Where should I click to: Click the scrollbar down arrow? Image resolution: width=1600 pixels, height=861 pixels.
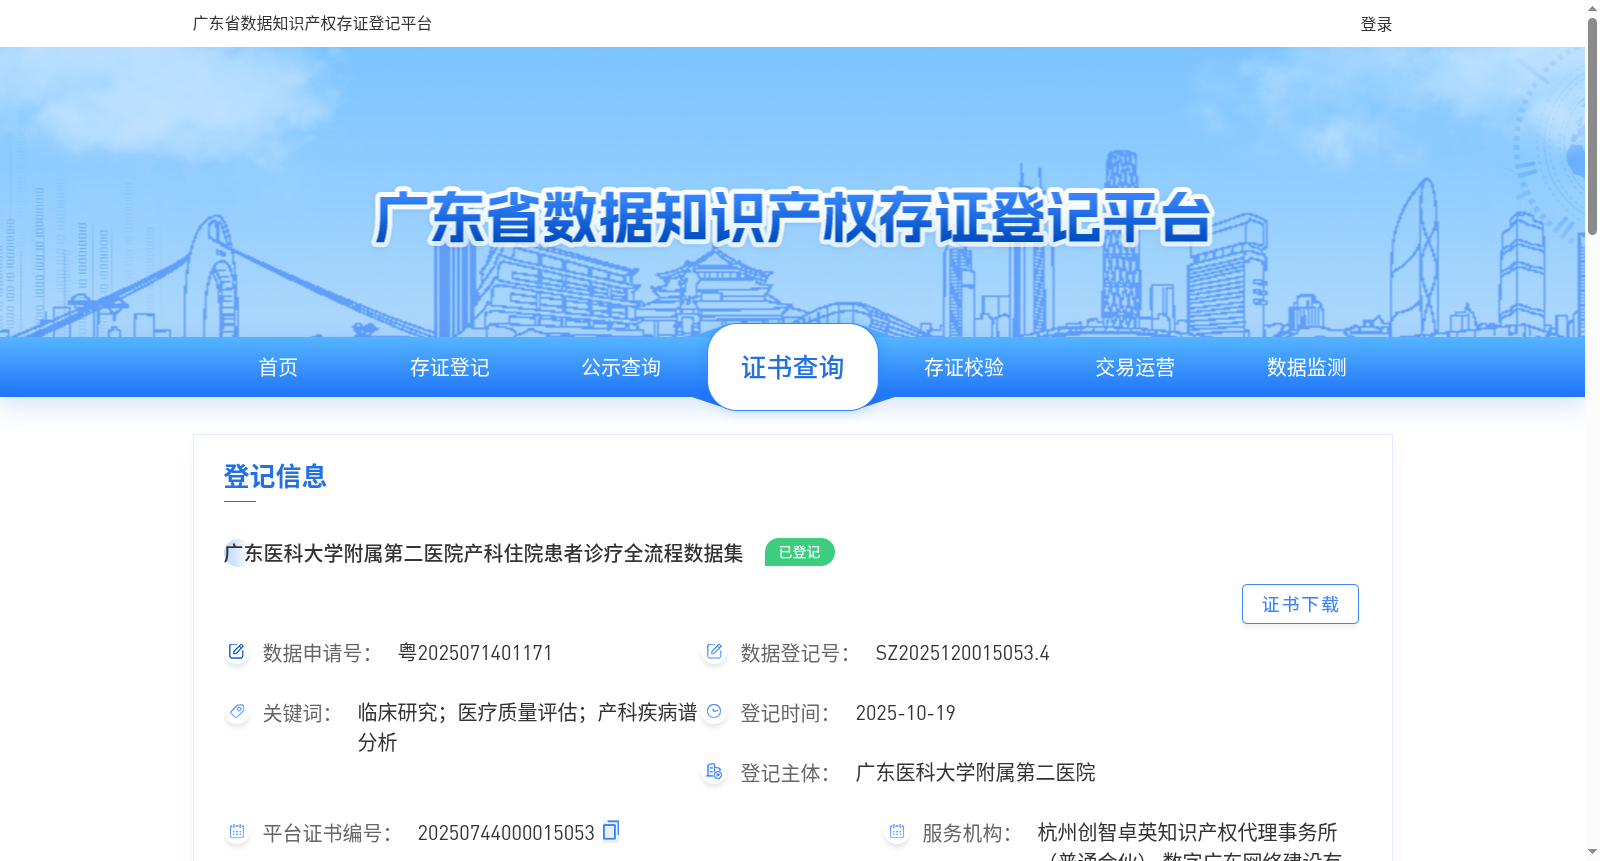click(x=1592, y=852)
